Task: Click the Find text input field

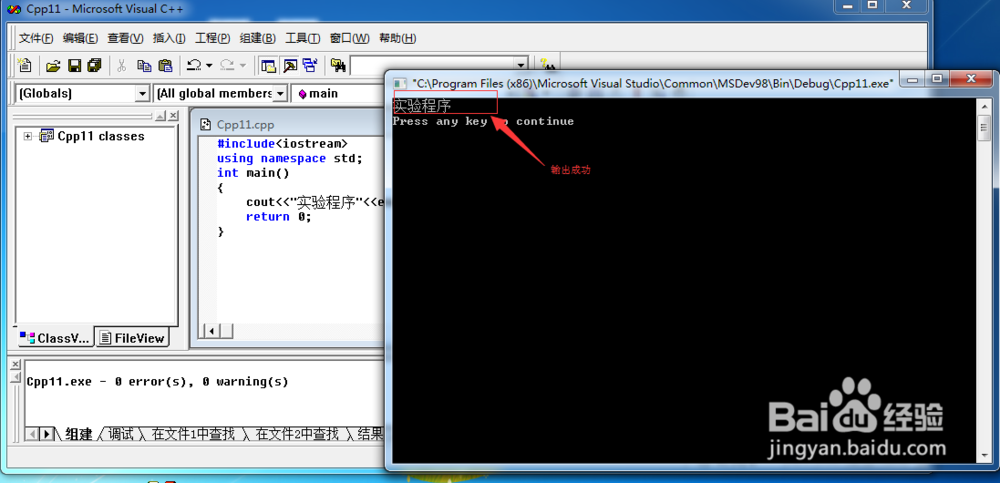Action: coord(433,65)
